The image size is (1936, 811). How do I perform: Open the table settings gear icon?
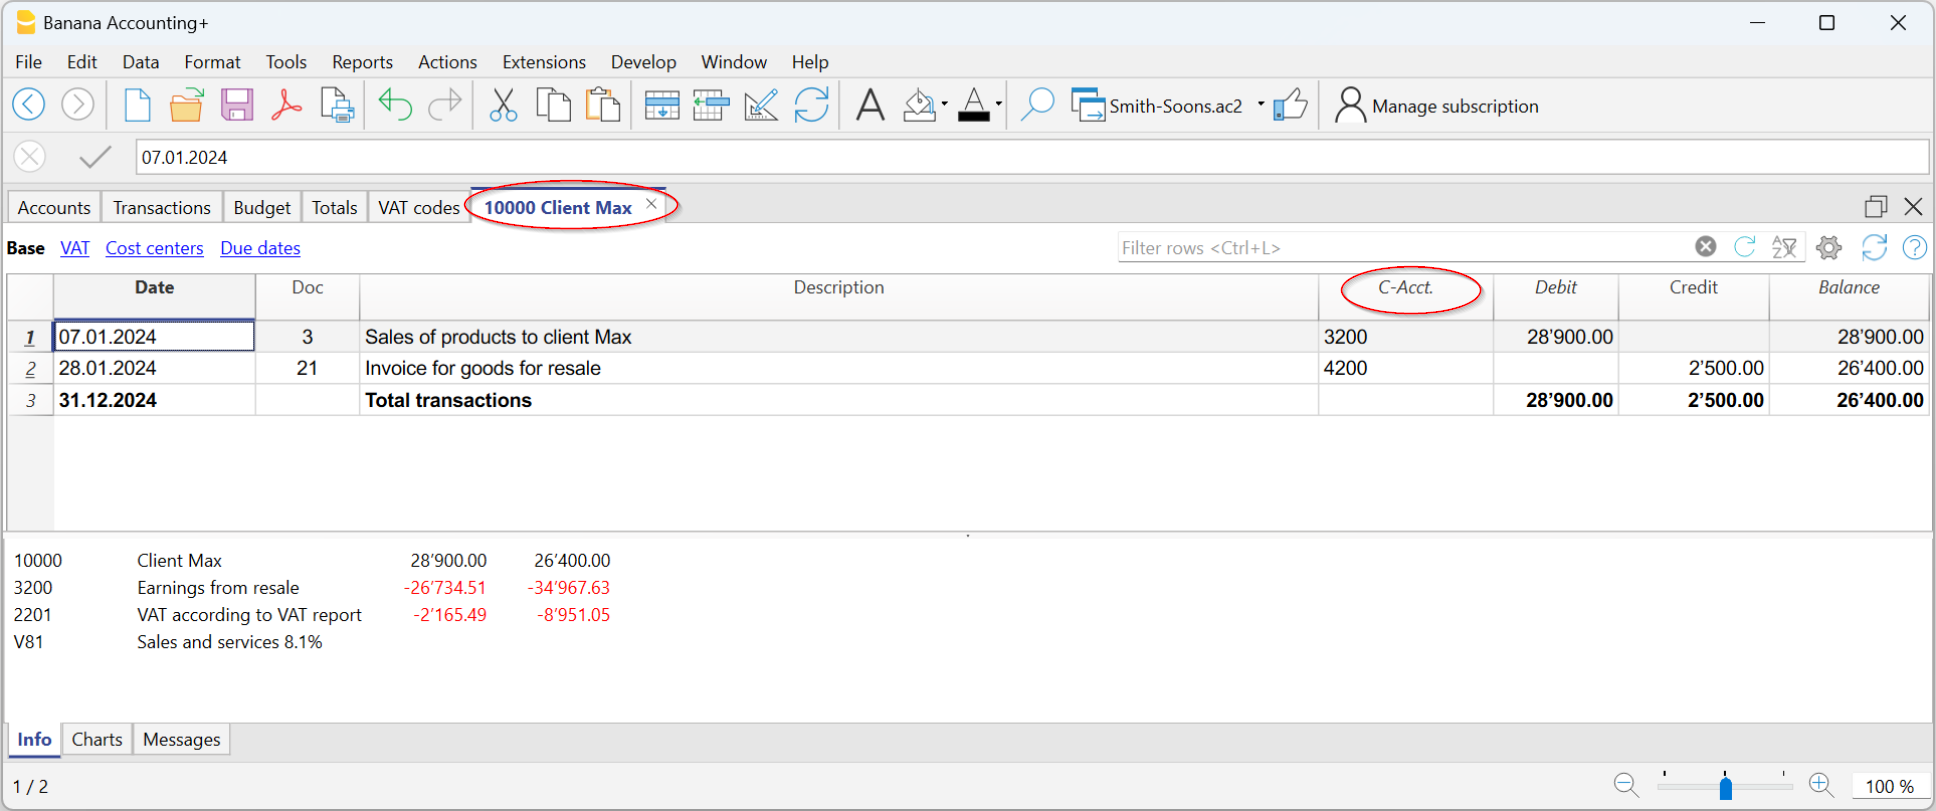[x=1829, y=248]
